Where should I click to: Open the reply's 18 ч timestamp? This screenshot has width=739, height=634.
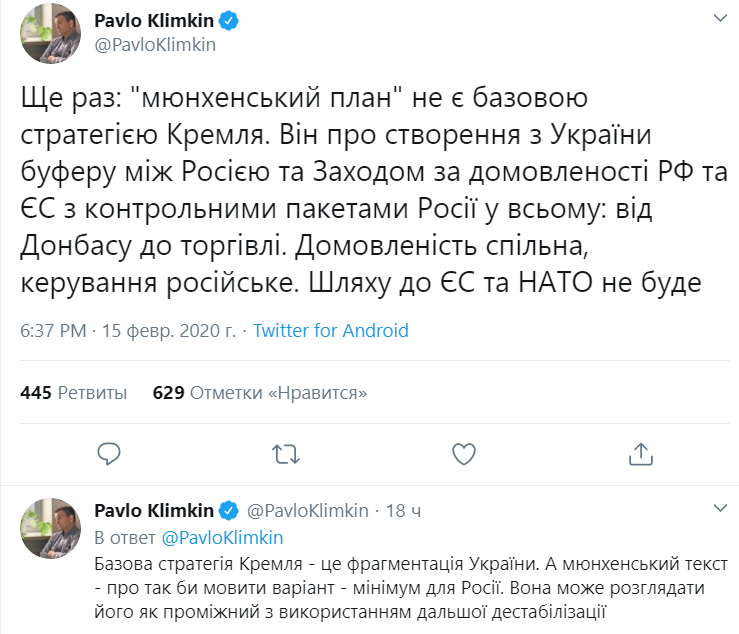tap(402, 511)
